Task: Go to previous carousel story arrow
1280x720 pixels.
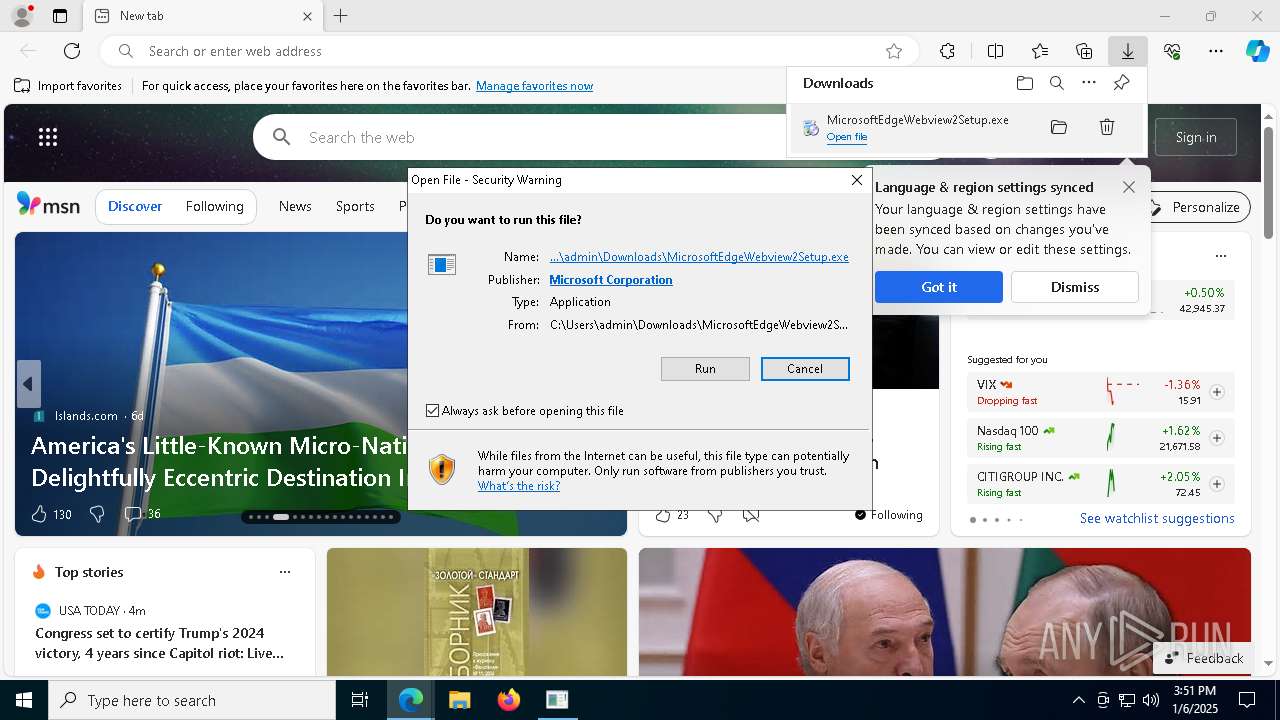Action: pos(28,384)
